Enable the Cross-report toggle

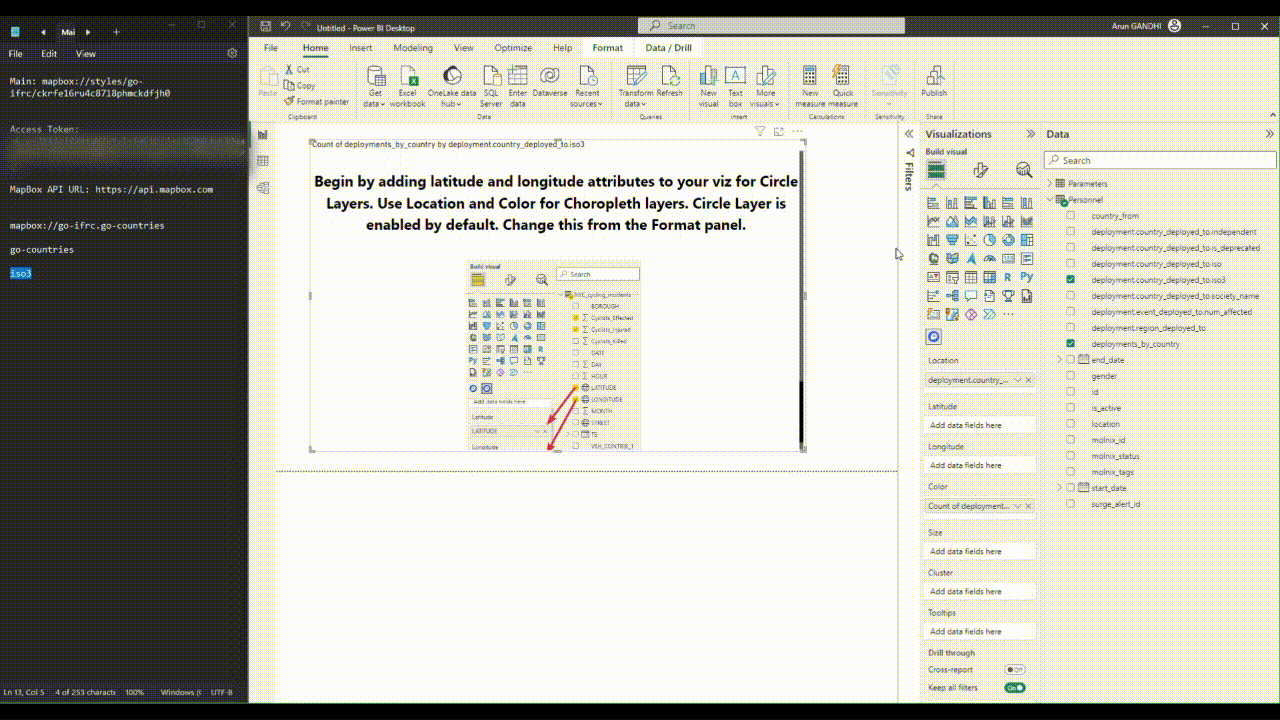click(1015, 670)
